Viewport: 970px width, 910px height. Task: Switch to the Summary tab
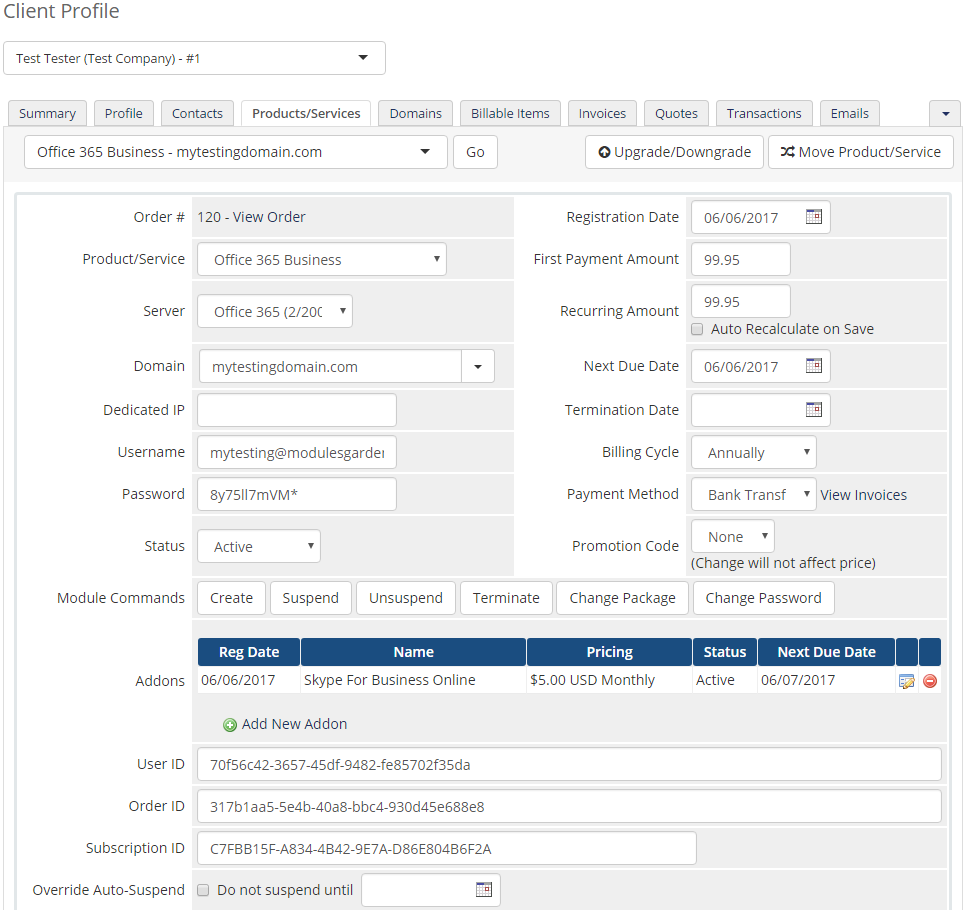click(x=48, y=114)
